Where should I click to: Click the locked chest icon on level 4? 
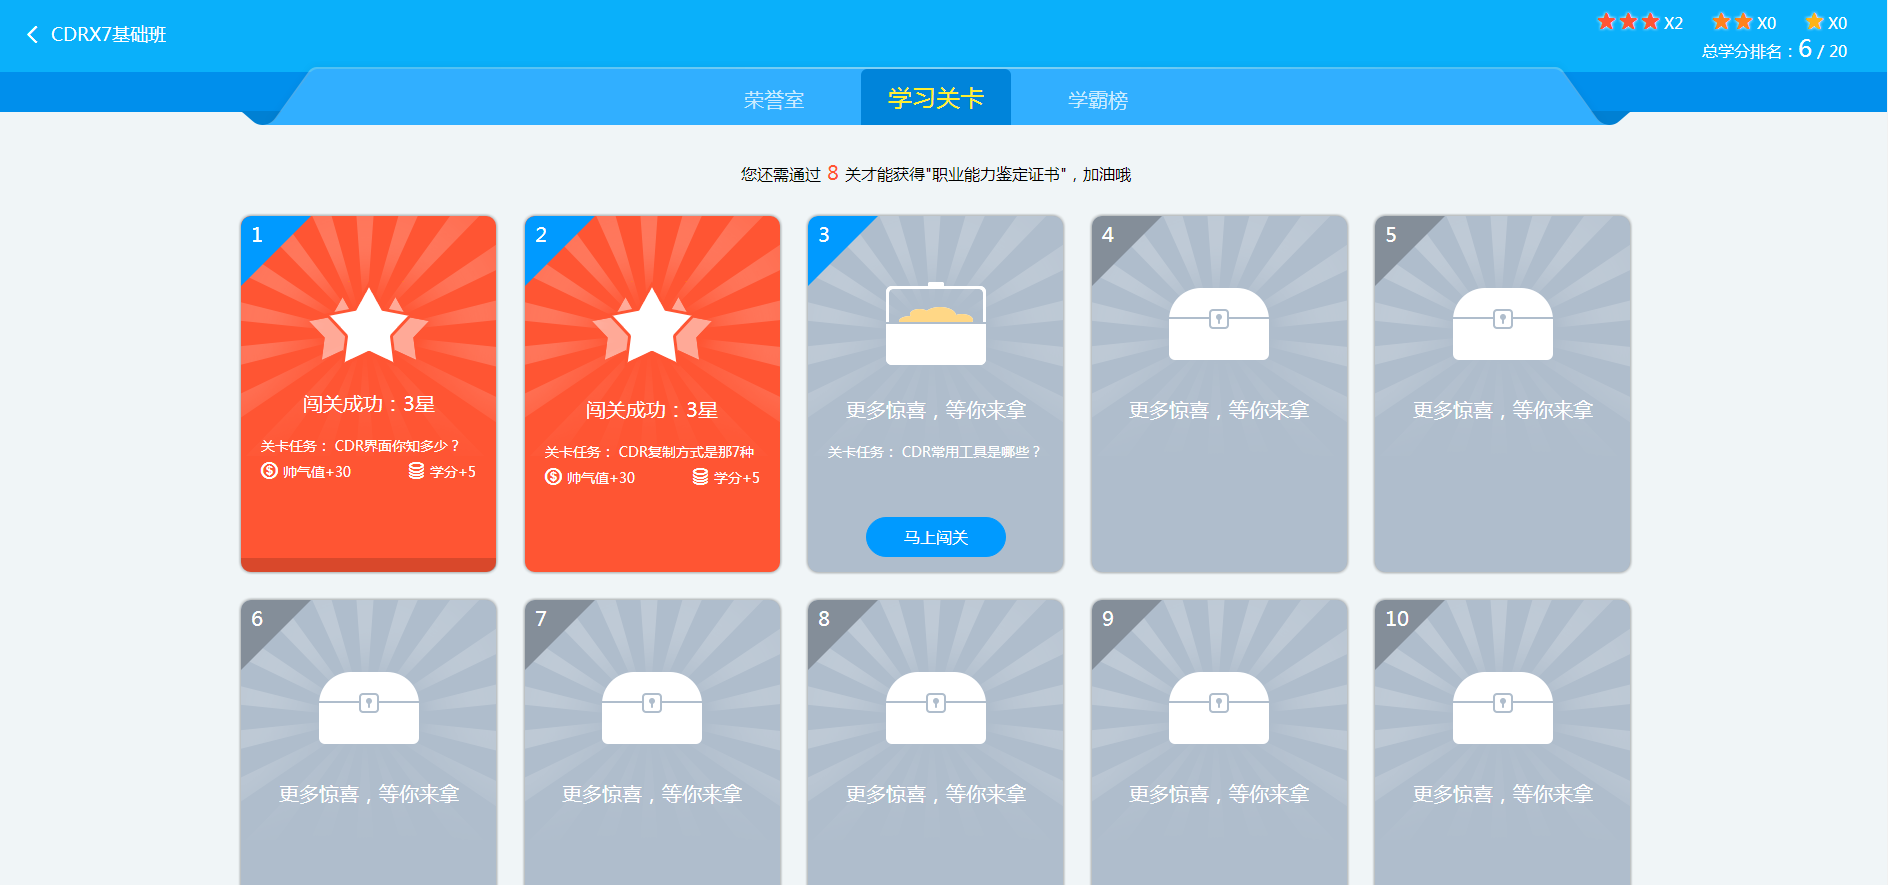click(1218, 324)
